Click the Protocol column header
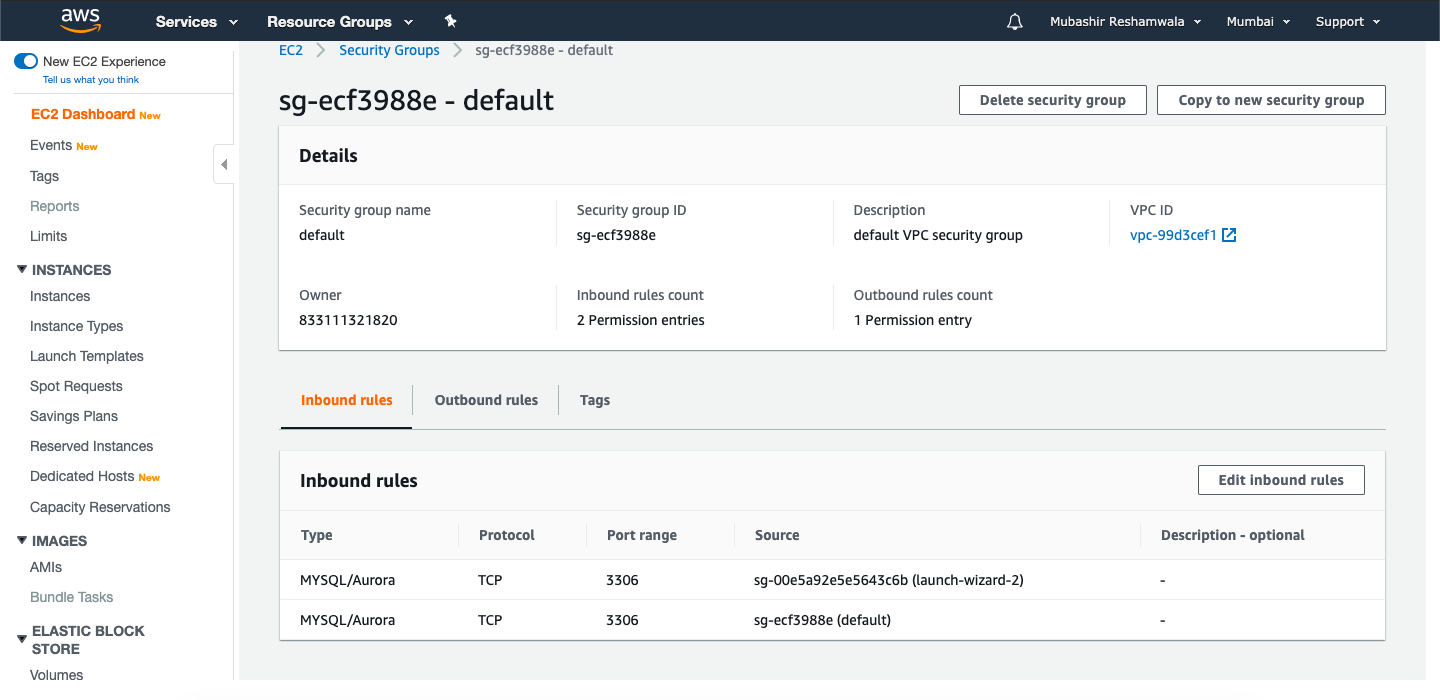The height and width of the screenshot is (700, 1440). [x=506, y=535]
